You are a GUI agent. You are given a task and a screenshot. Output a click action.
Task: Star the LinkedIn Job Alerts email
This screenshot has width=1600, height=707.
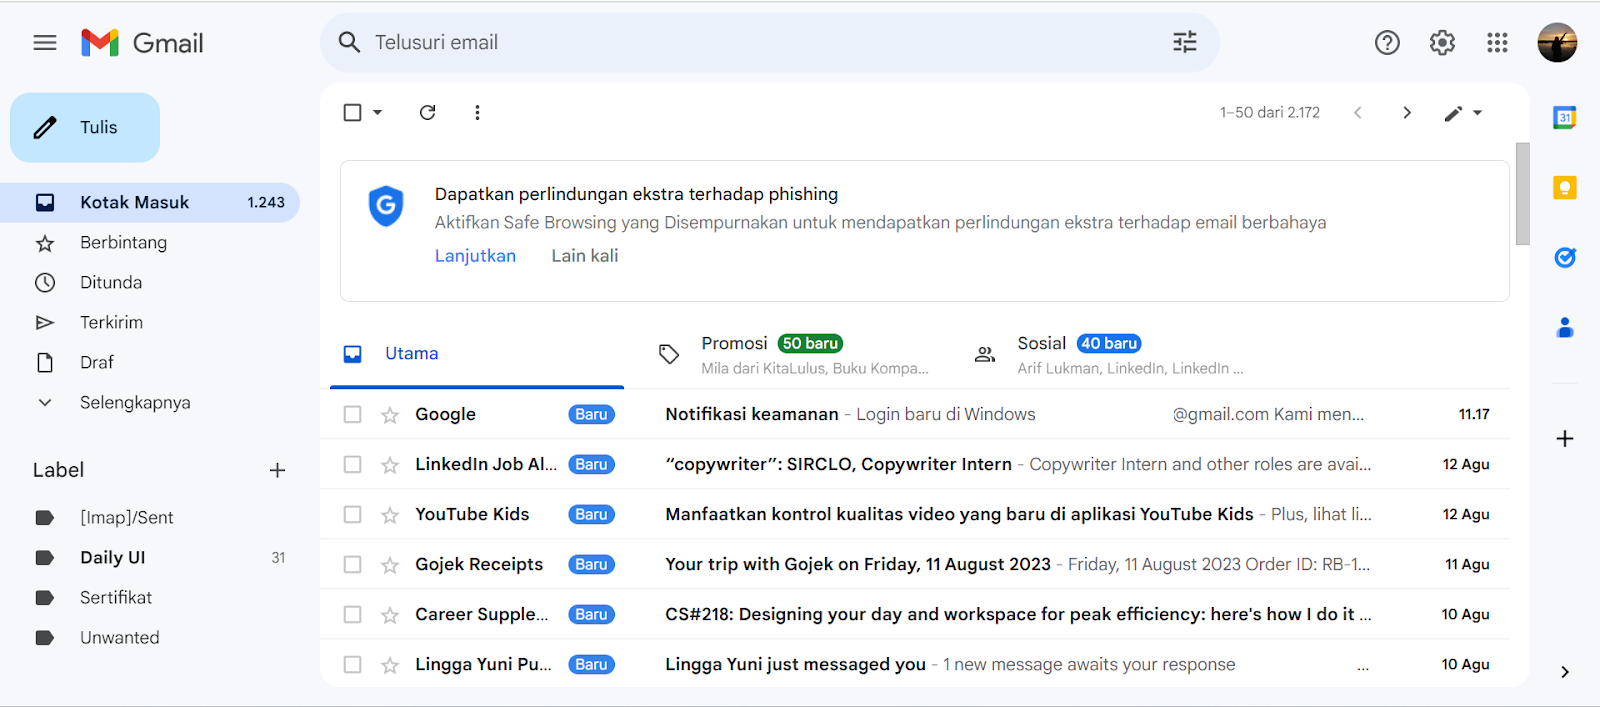[x=390, y=465]
